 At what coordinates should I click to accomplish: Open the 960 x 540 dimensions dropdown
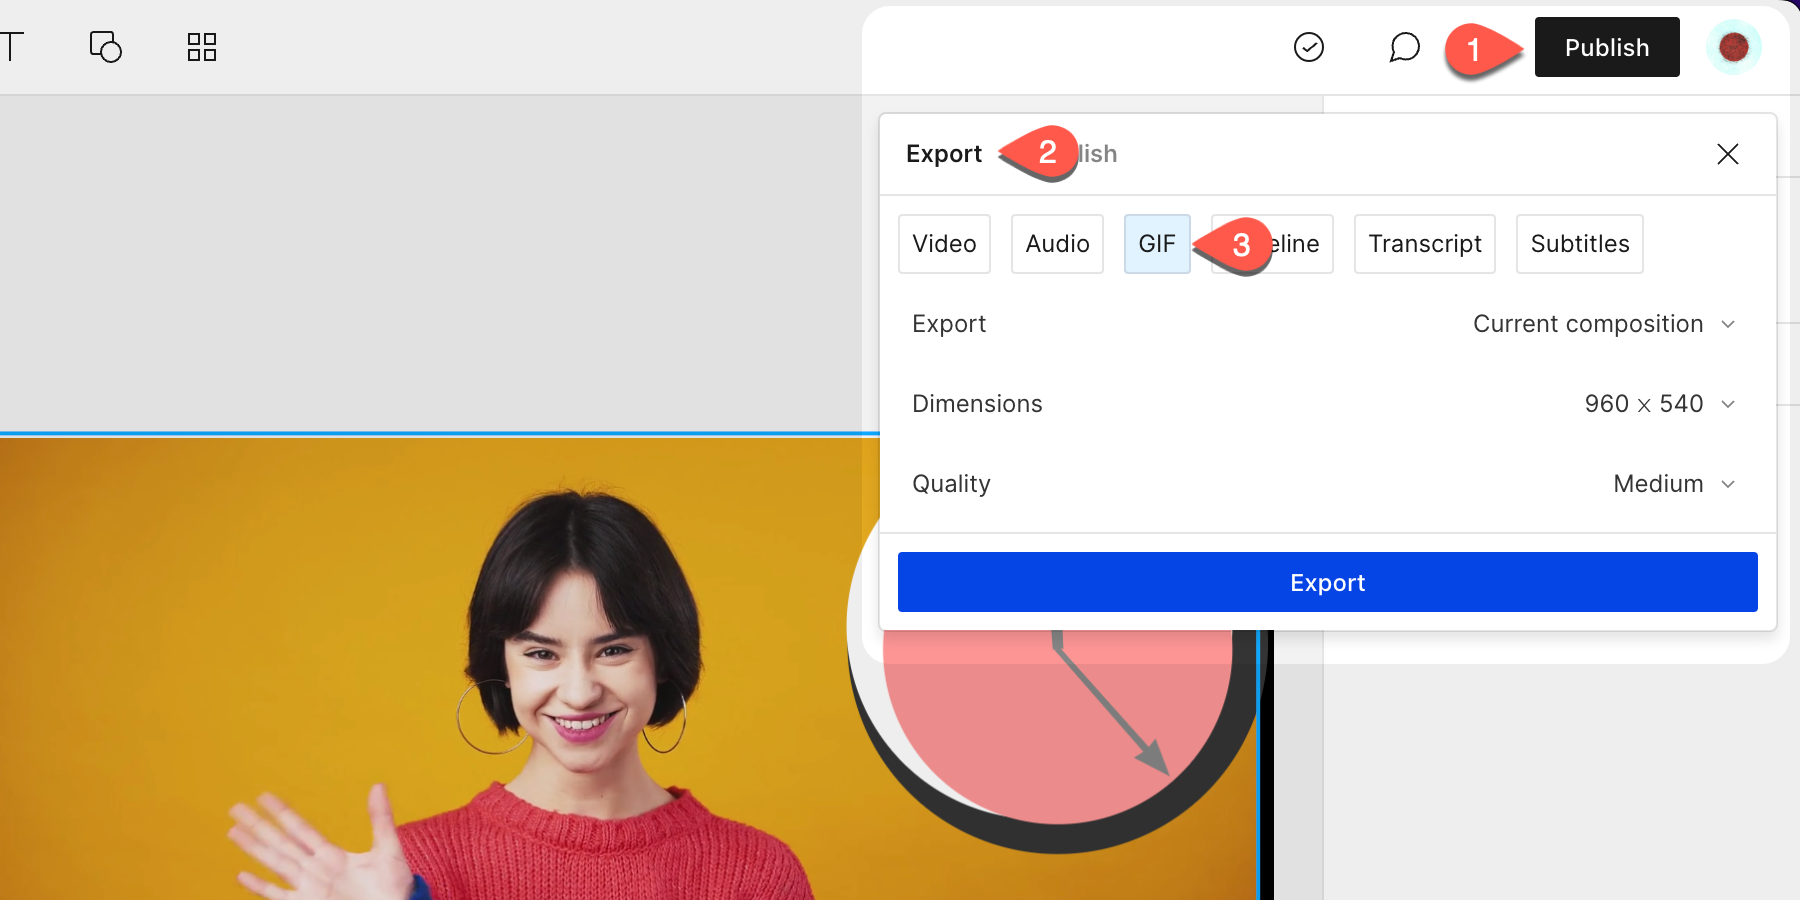coord(1660,404)
